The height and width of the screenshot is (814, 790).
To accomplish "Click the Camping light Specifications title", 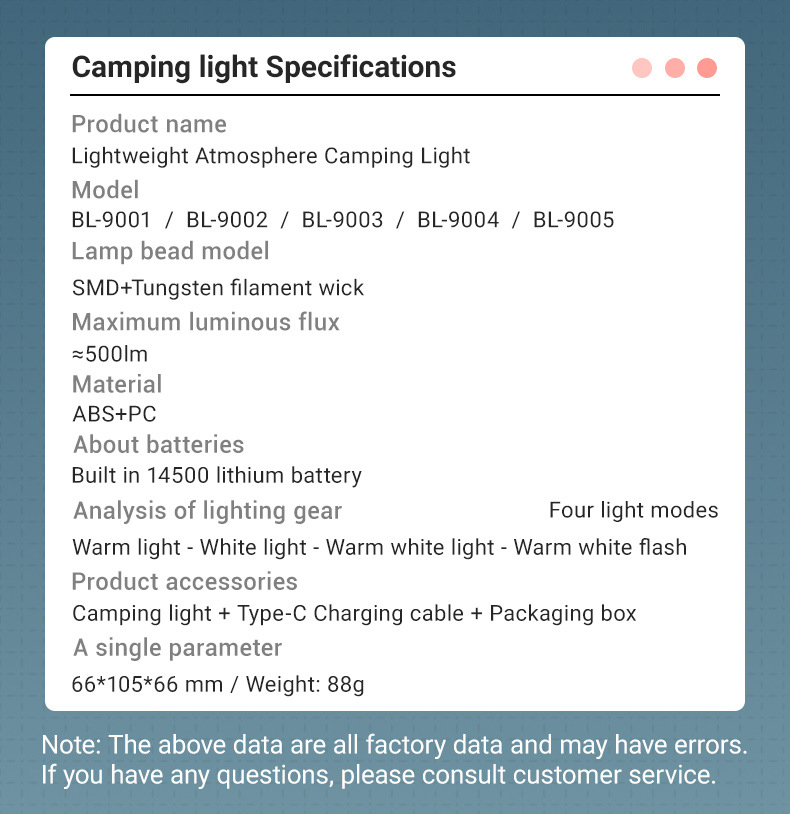I will (x=264, y=67).
